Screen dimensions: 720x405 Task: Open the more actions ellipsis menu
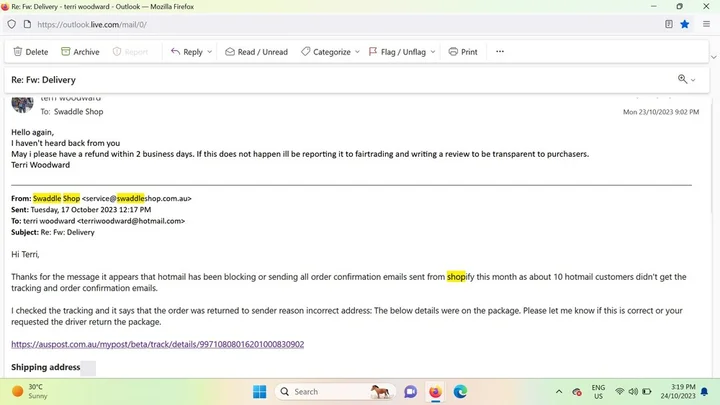click(500, 52)
